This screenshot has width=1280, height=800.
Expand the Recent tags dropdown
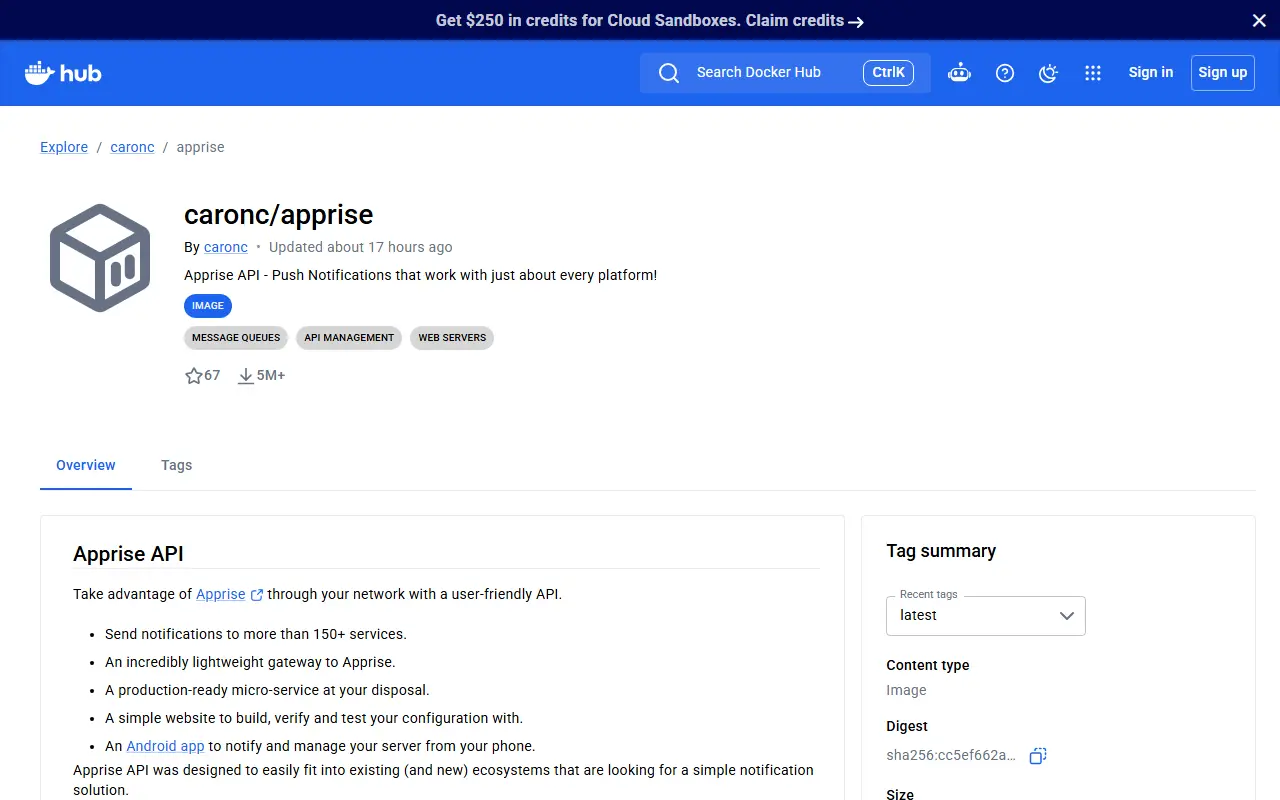[x=986, y=616]
